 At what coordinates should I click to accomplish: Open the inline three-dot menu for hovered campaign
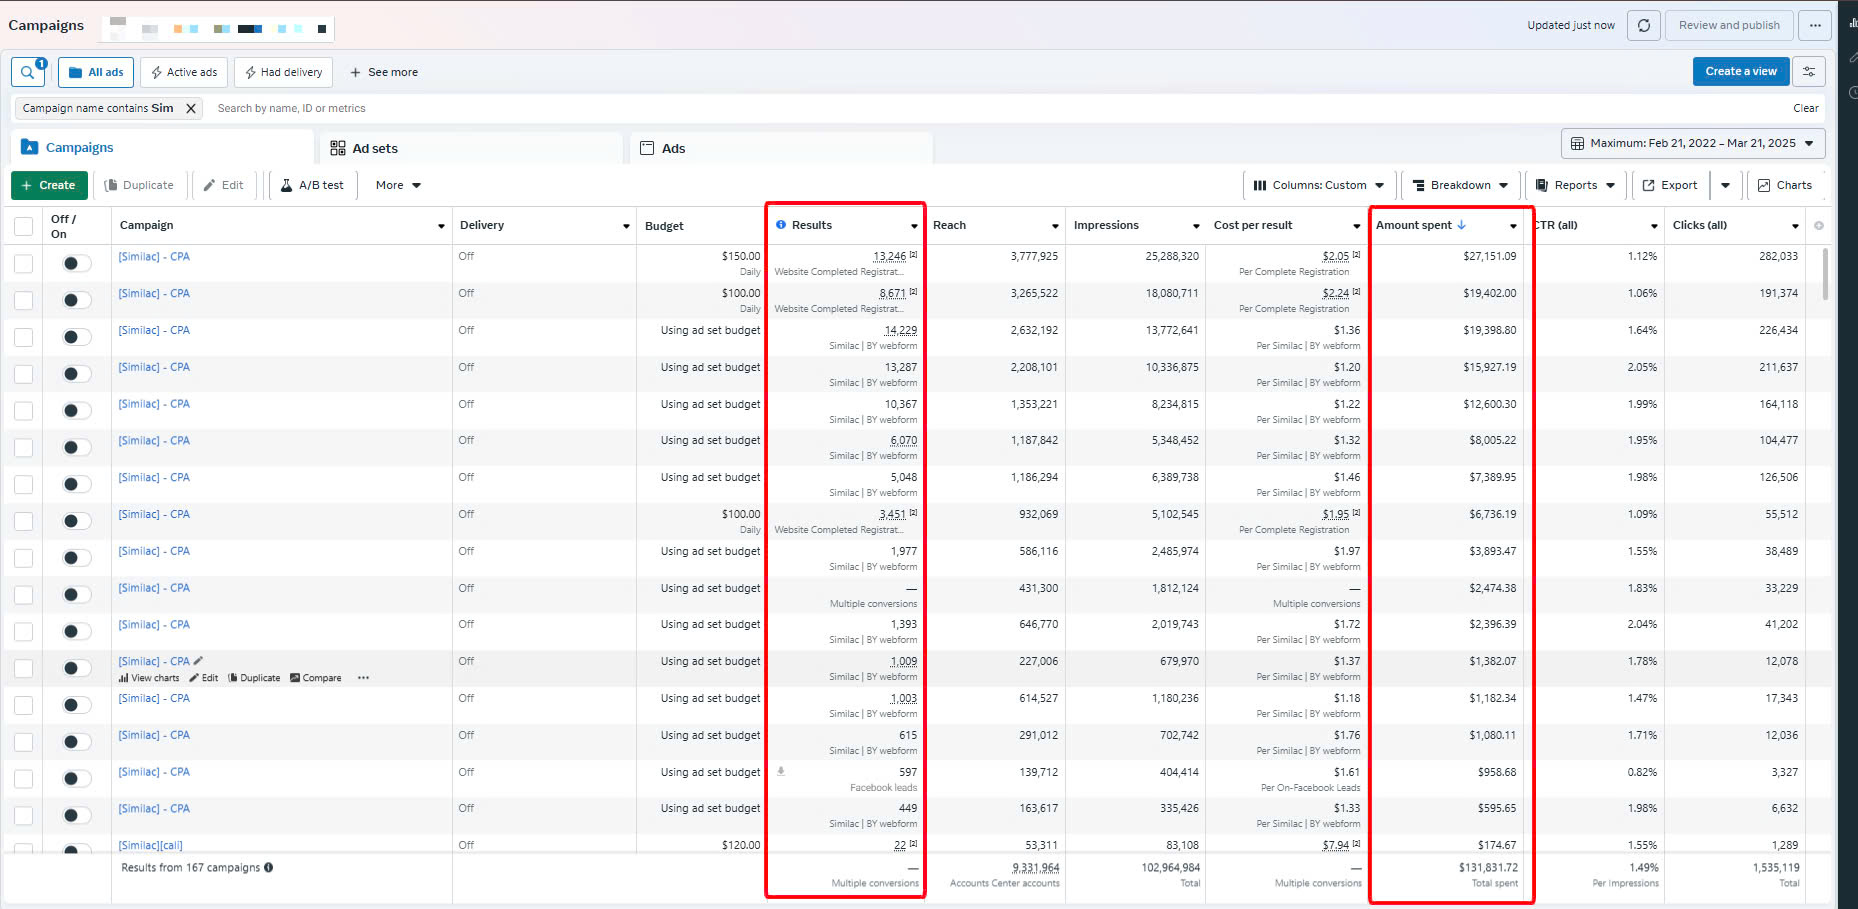tap(363, 678)
